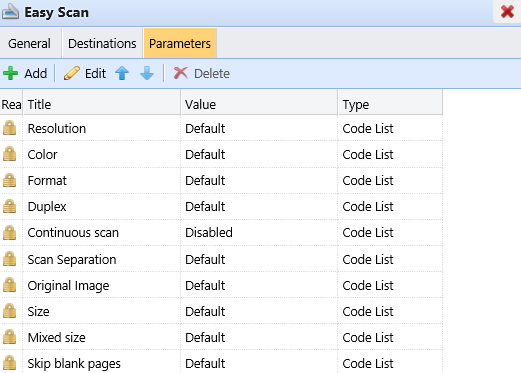Click the Disabled value of Continuous scan
The height and width of the screenshot is (373, 521).
[209, 233]
